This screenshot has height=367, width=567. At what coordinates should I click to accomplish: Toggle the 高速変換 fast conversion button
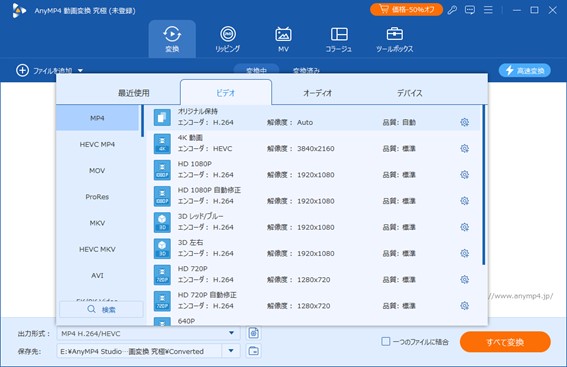pos(525,71)
